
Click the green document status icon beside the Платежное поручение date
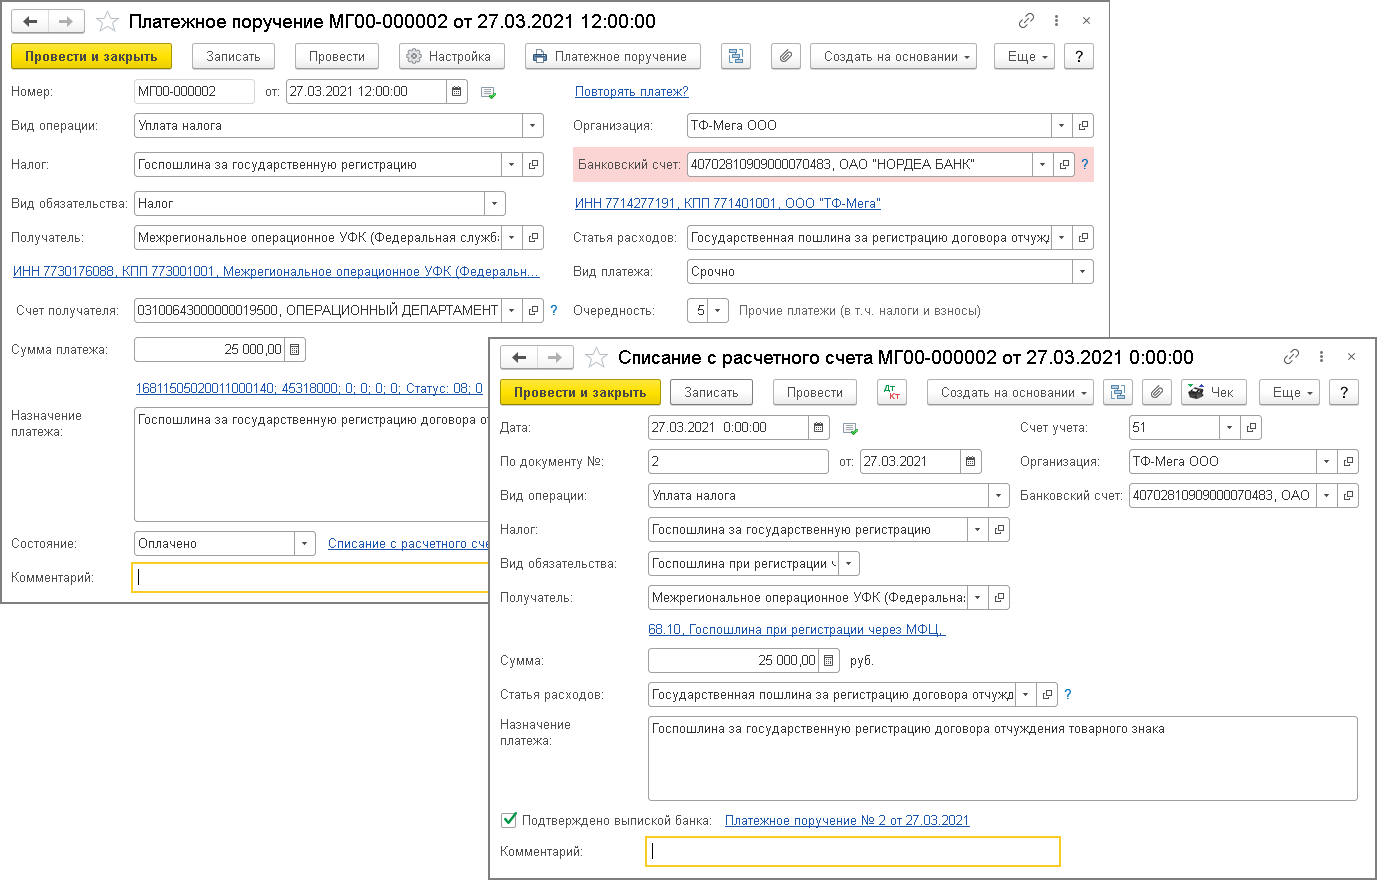(488, 93)
